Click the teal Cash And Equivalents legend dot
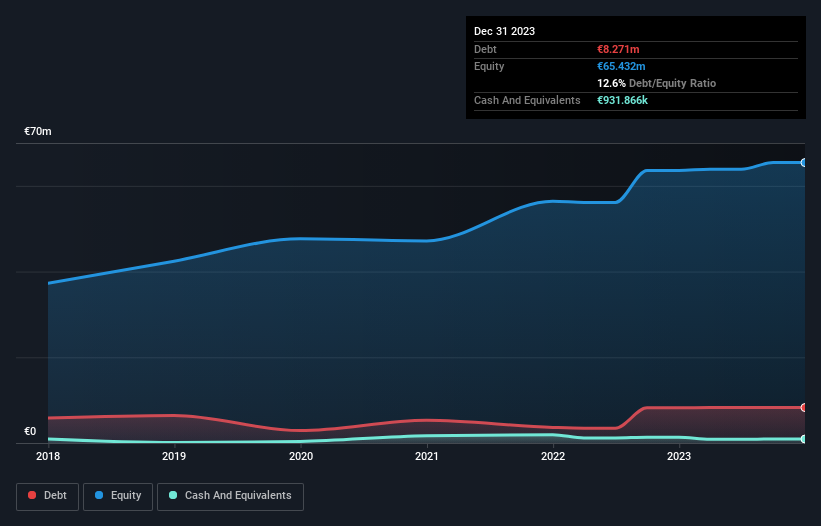 (173, 495)
